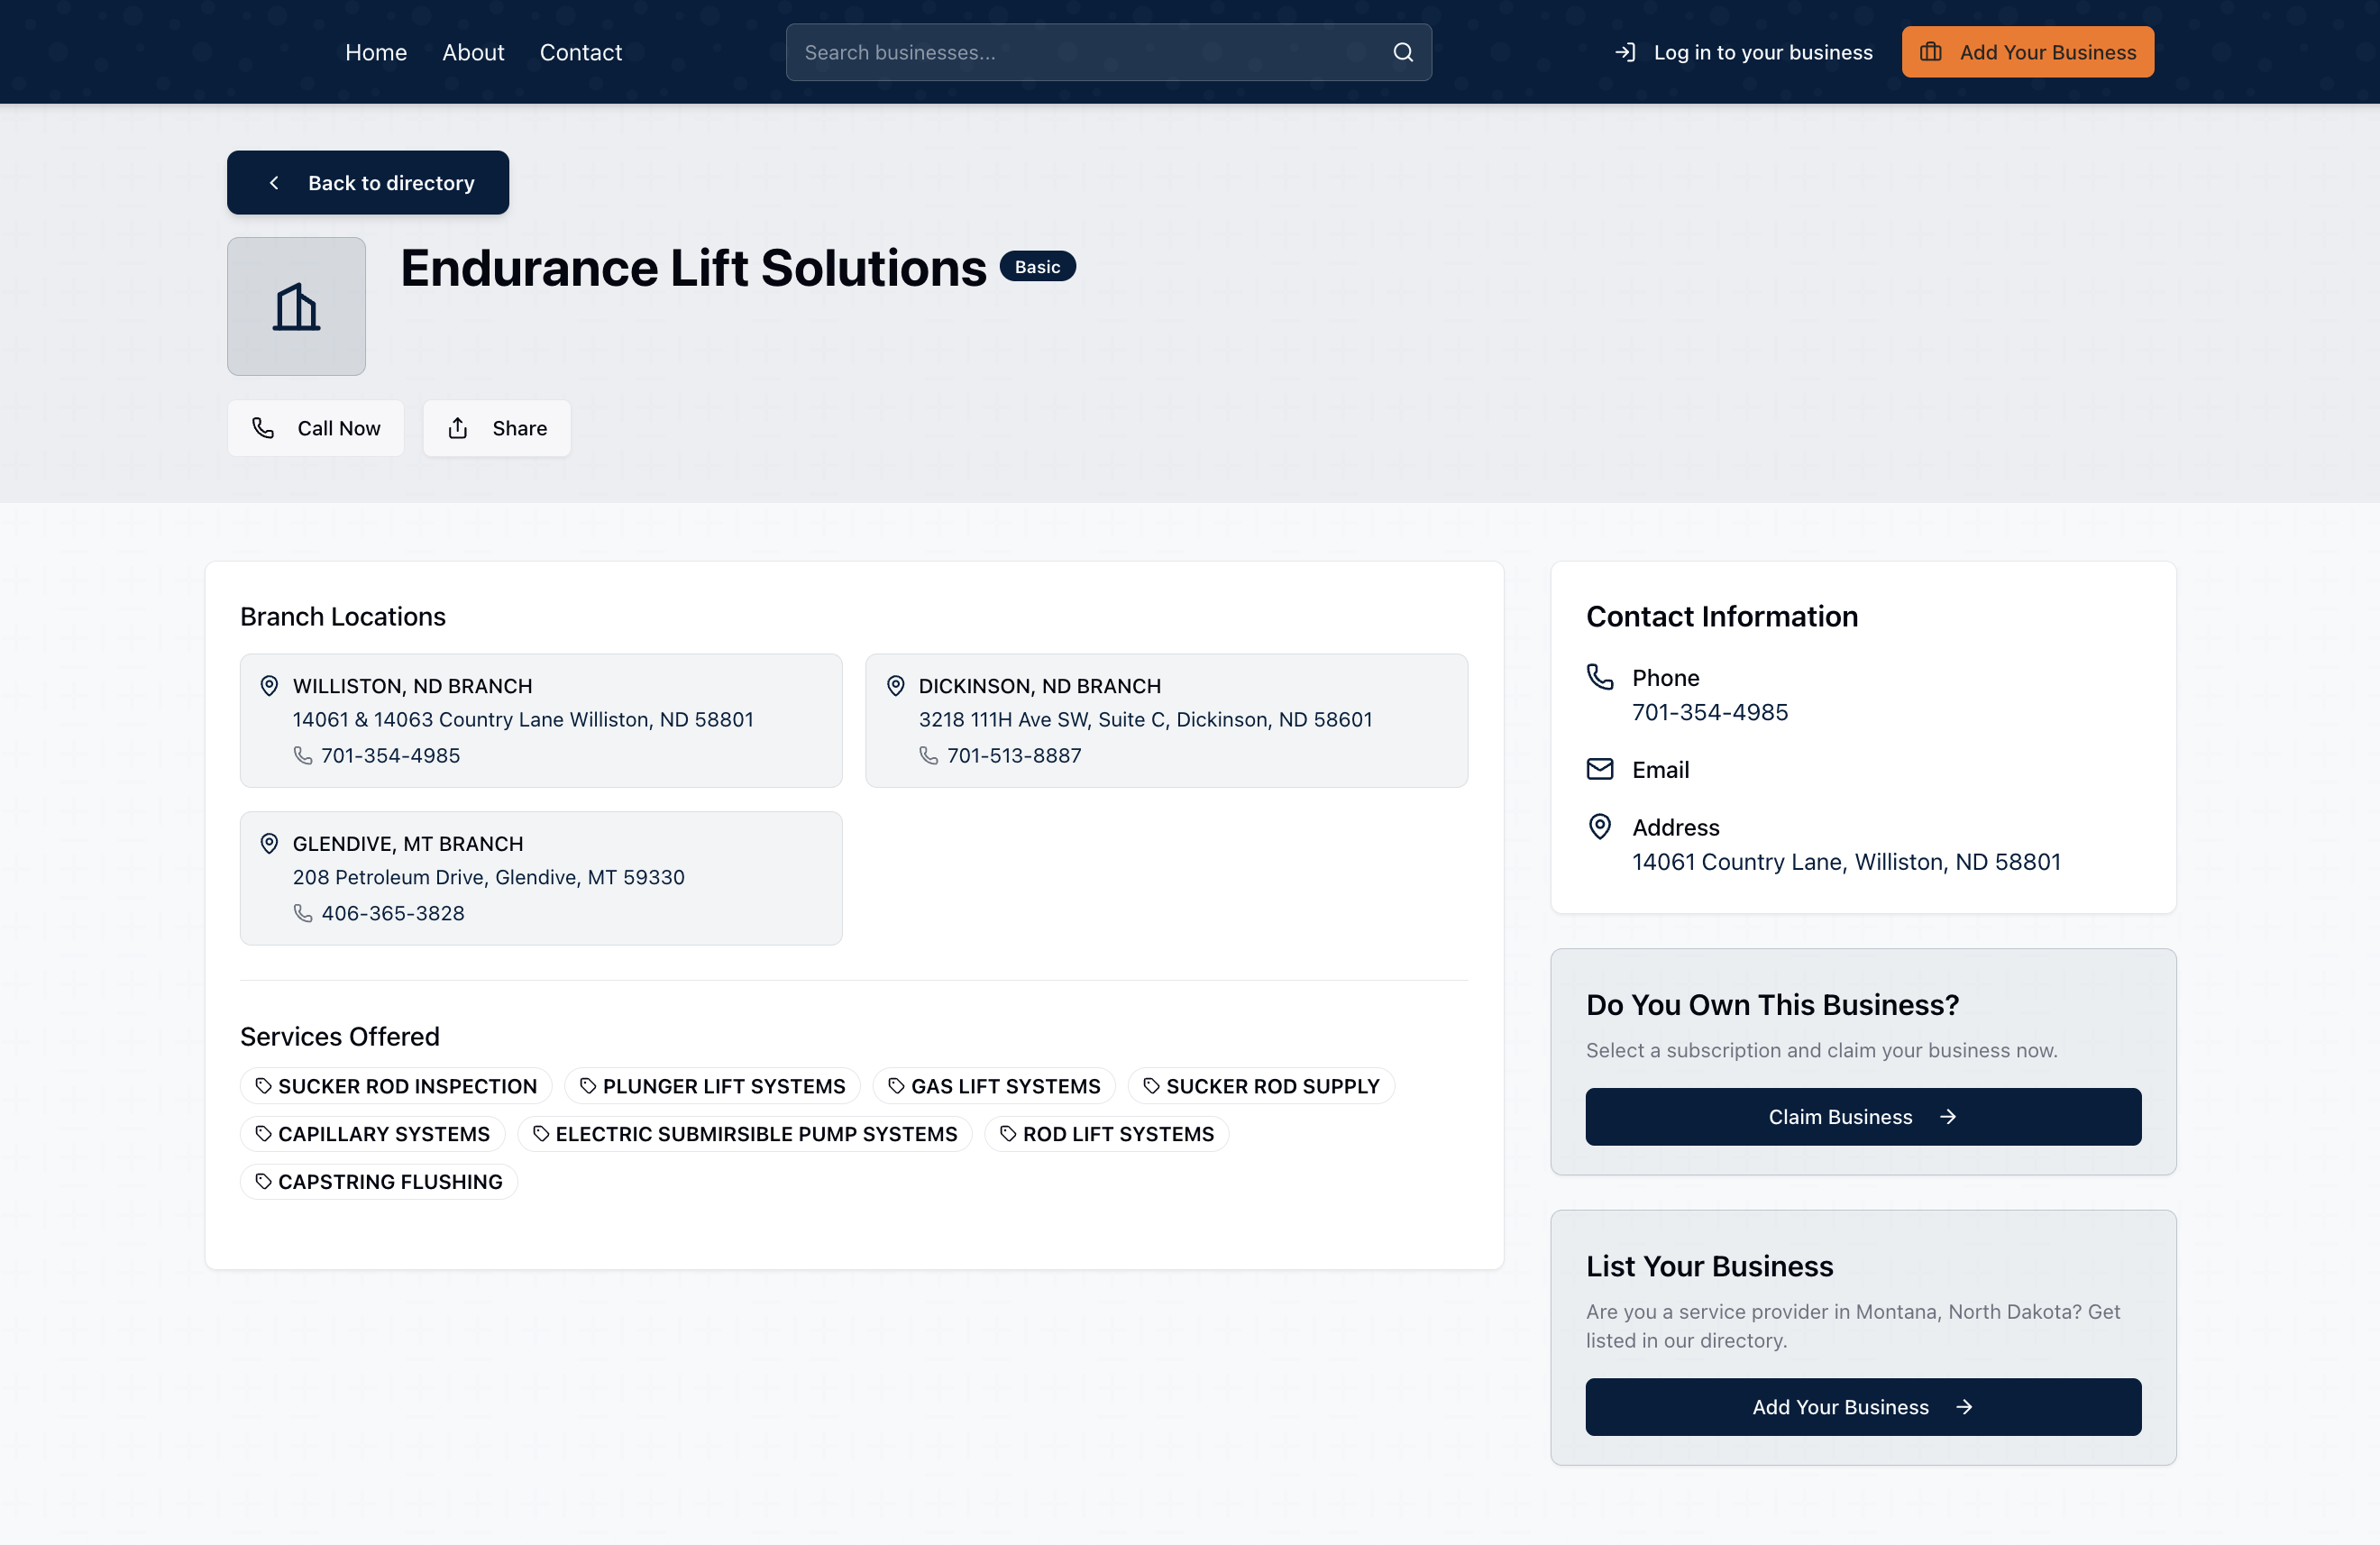Viewport: 2380px width, 1545px height.
Task: Click the login arrow icon
Action: coord(1625,52)
